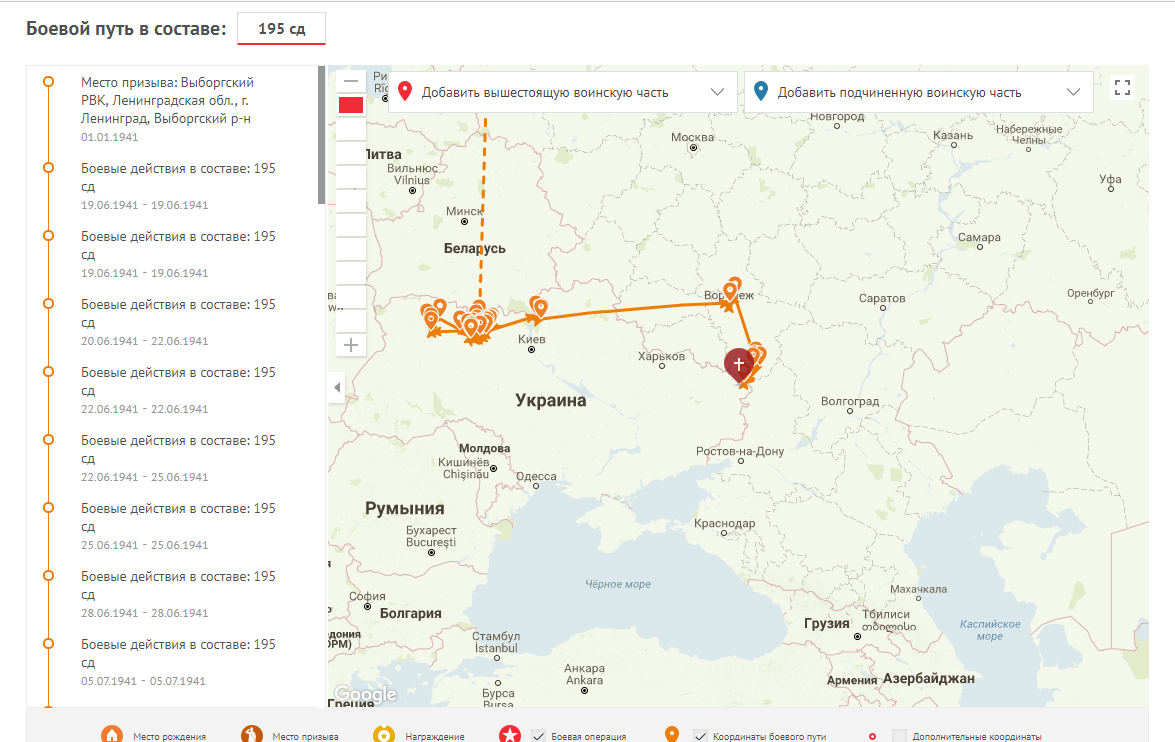Click the orange pin Координаты боевого пути icon
Screen dimensions: 1175x742
point(672,735)
